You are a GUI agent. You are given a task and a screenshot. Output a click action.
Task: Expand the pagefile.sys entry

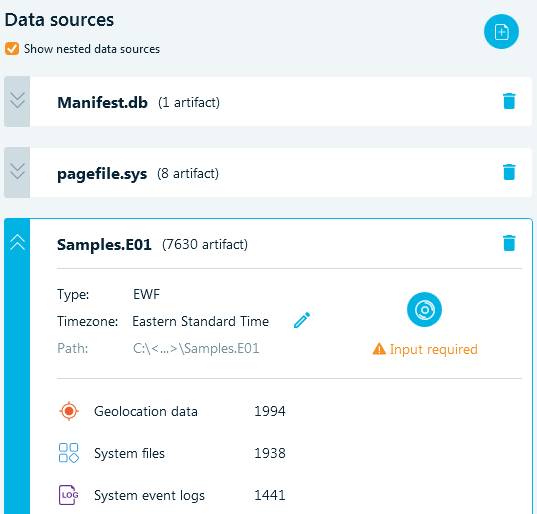[17, 172]
